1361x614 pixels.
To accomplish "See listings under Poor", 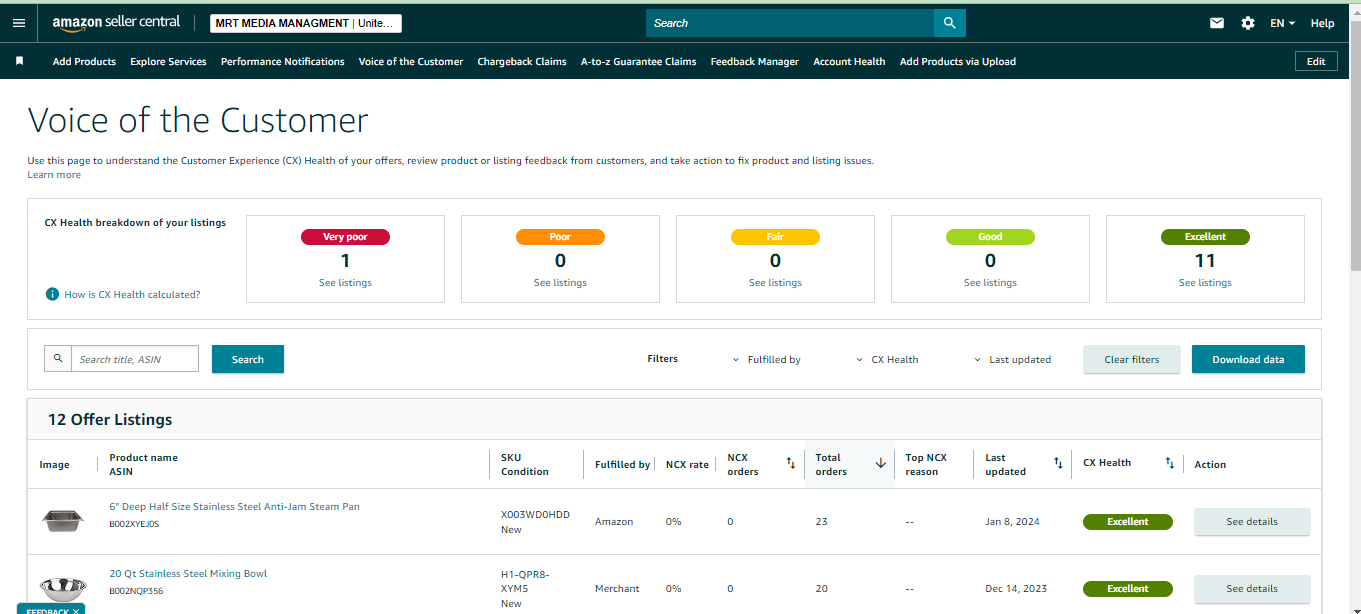I will coord(560,282).
